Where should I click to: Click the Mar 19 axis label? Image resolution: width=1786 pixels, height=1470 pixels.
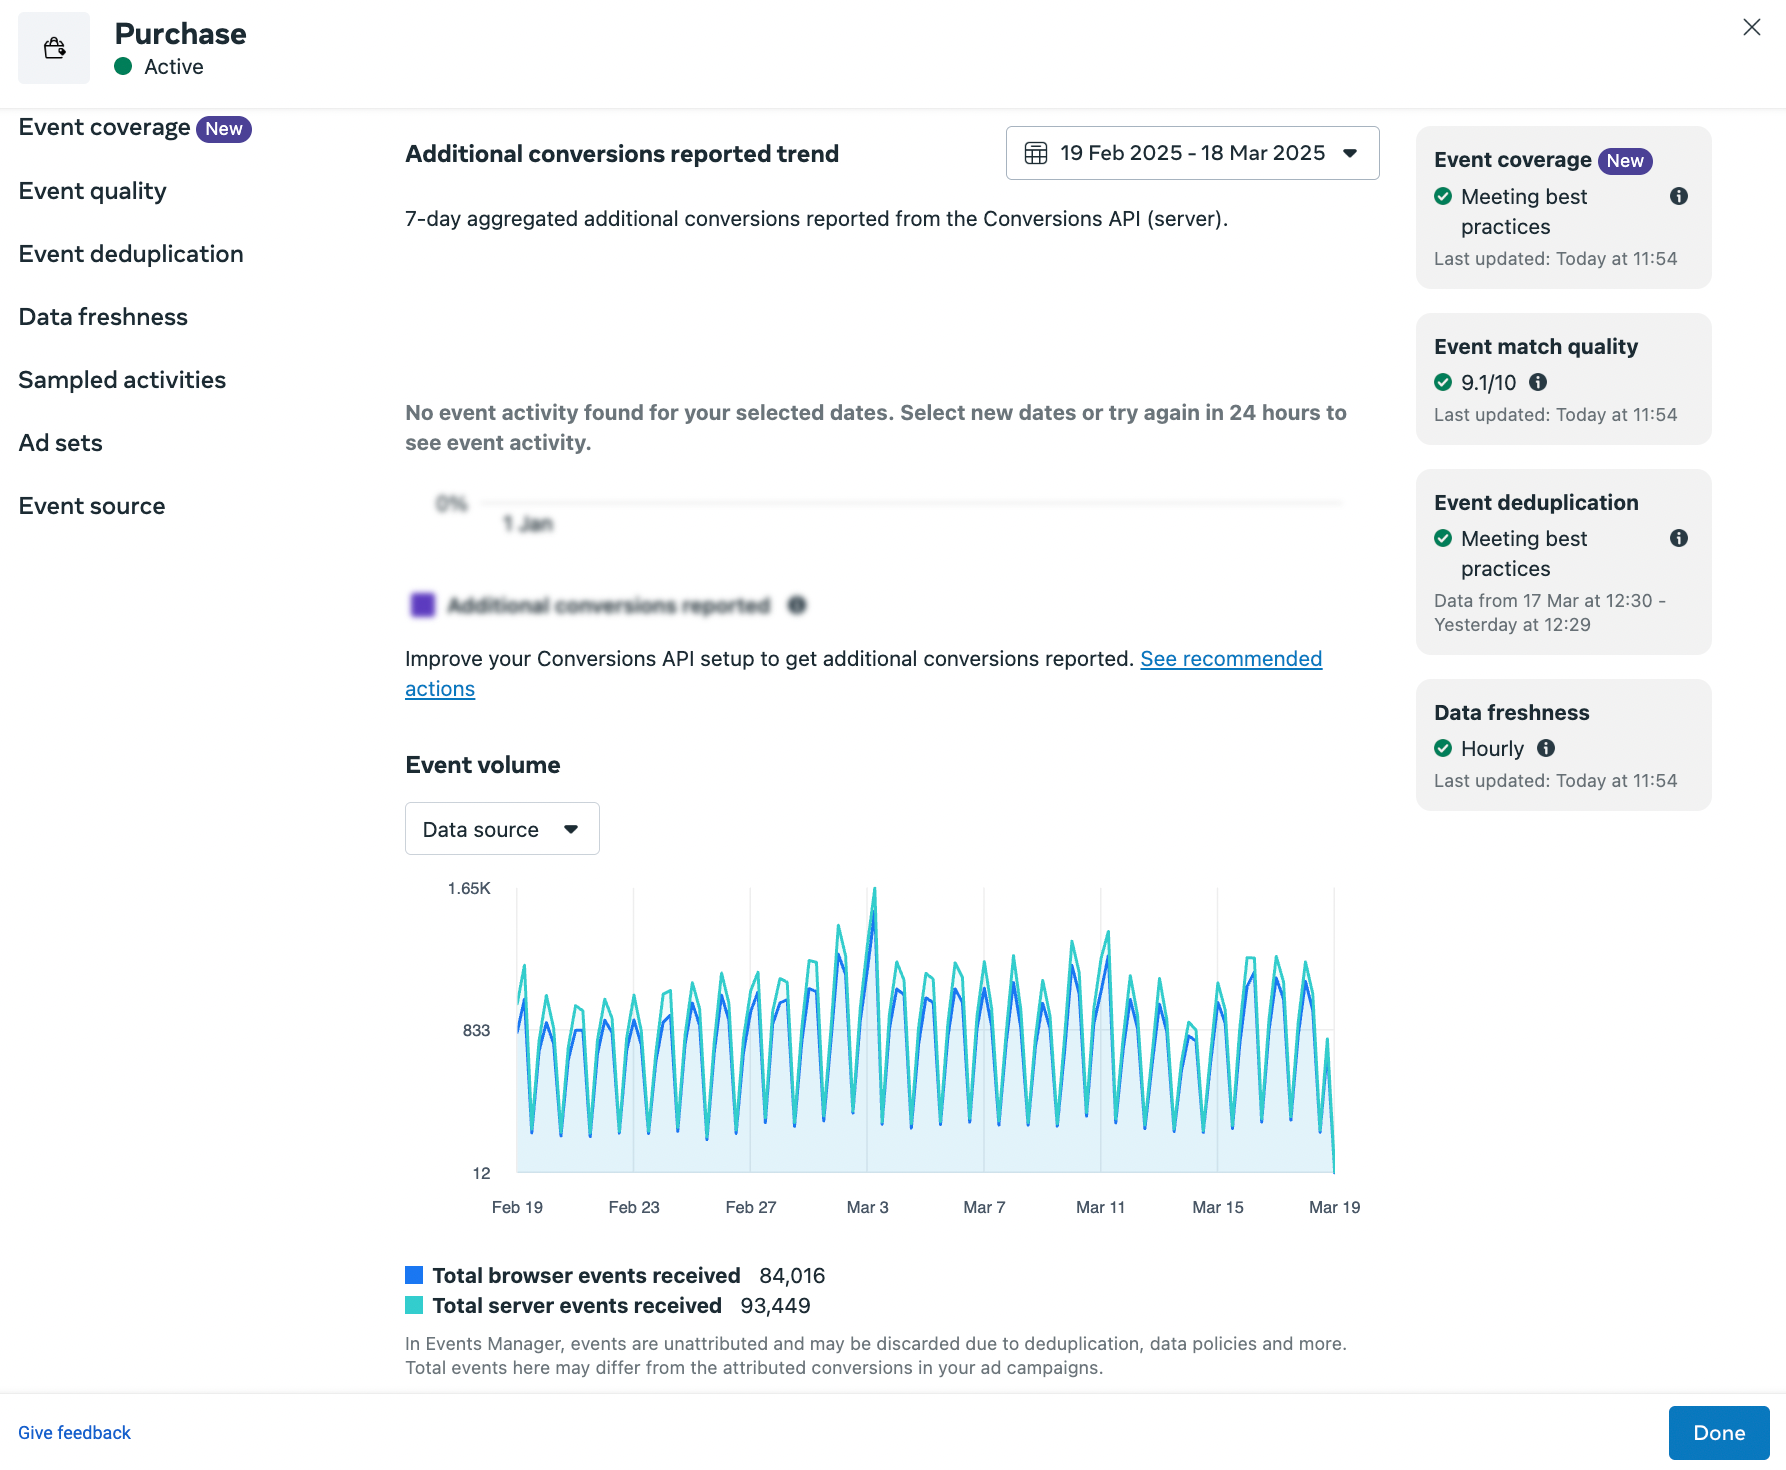[x=1334, y=1208]
